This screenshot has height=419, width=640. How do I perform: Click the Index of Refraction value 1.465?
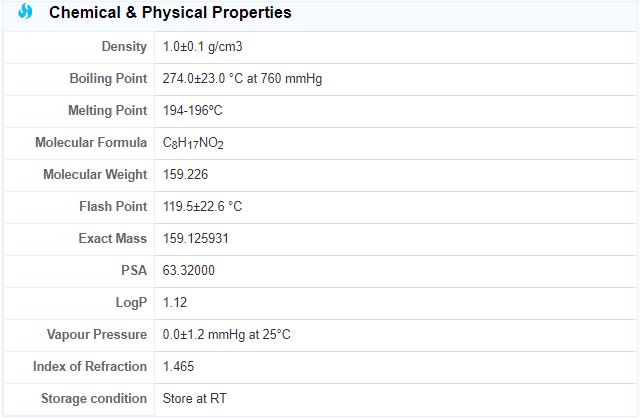pyautogui.click(x=179, y=367)
